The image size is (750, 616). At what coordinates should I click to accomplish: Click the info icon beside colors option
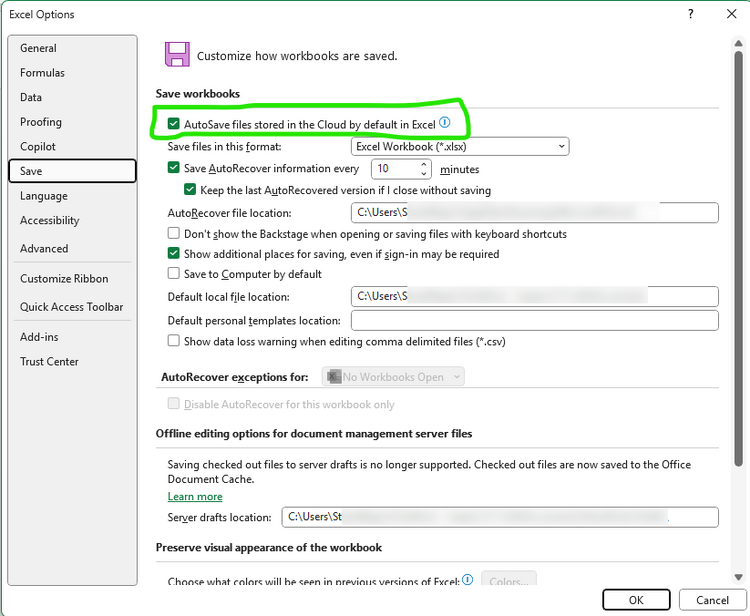[x=467, y=580]
